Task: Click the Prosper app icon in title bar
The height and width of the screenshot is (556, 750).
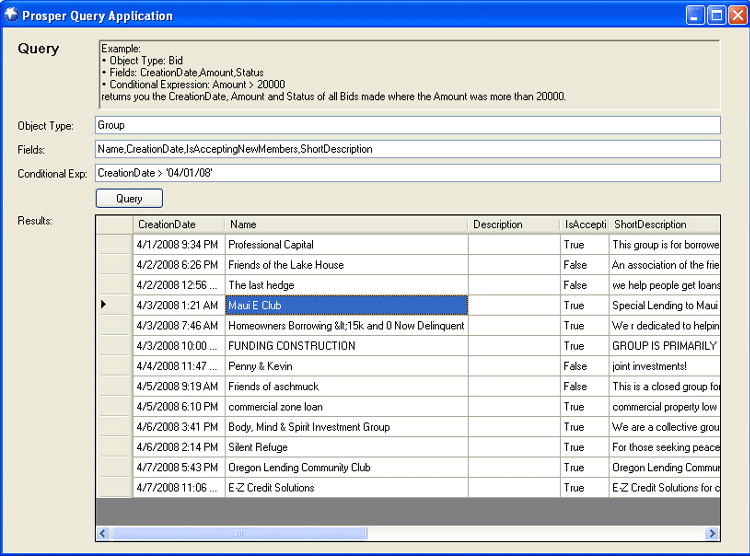Action: (x=11, y=15)
